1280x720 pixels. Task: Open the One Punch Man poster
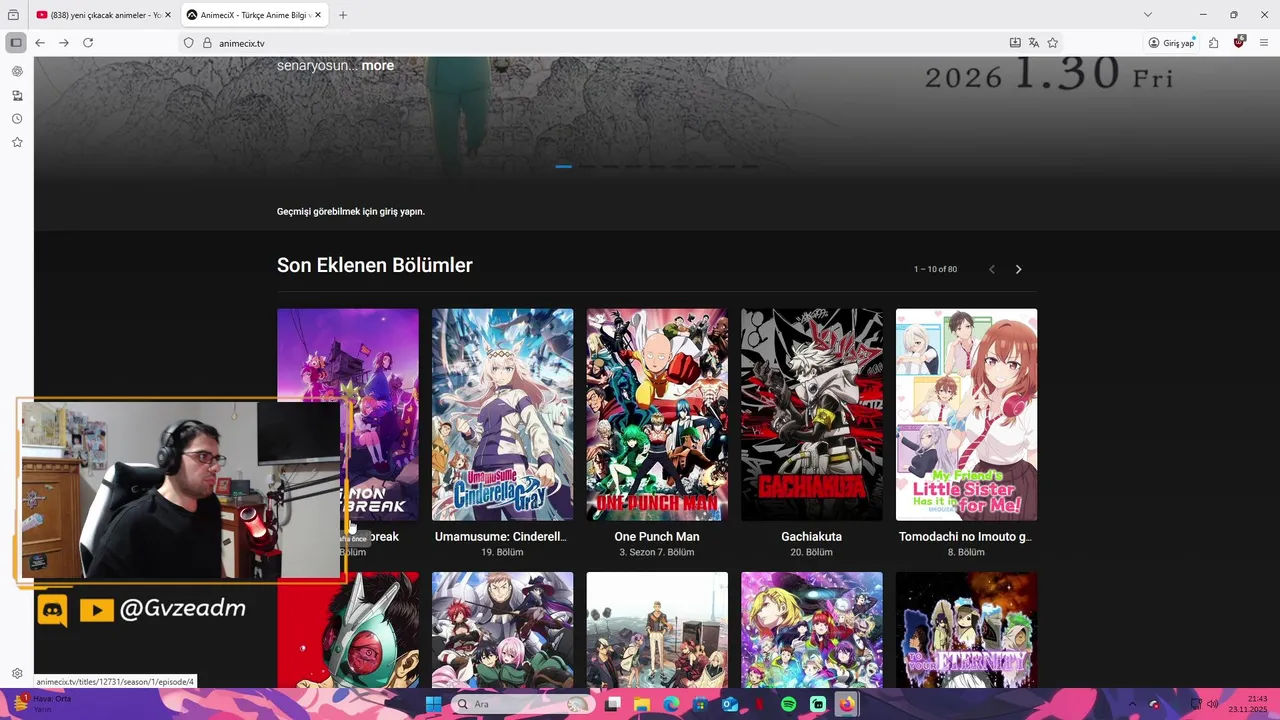[657, 414]
